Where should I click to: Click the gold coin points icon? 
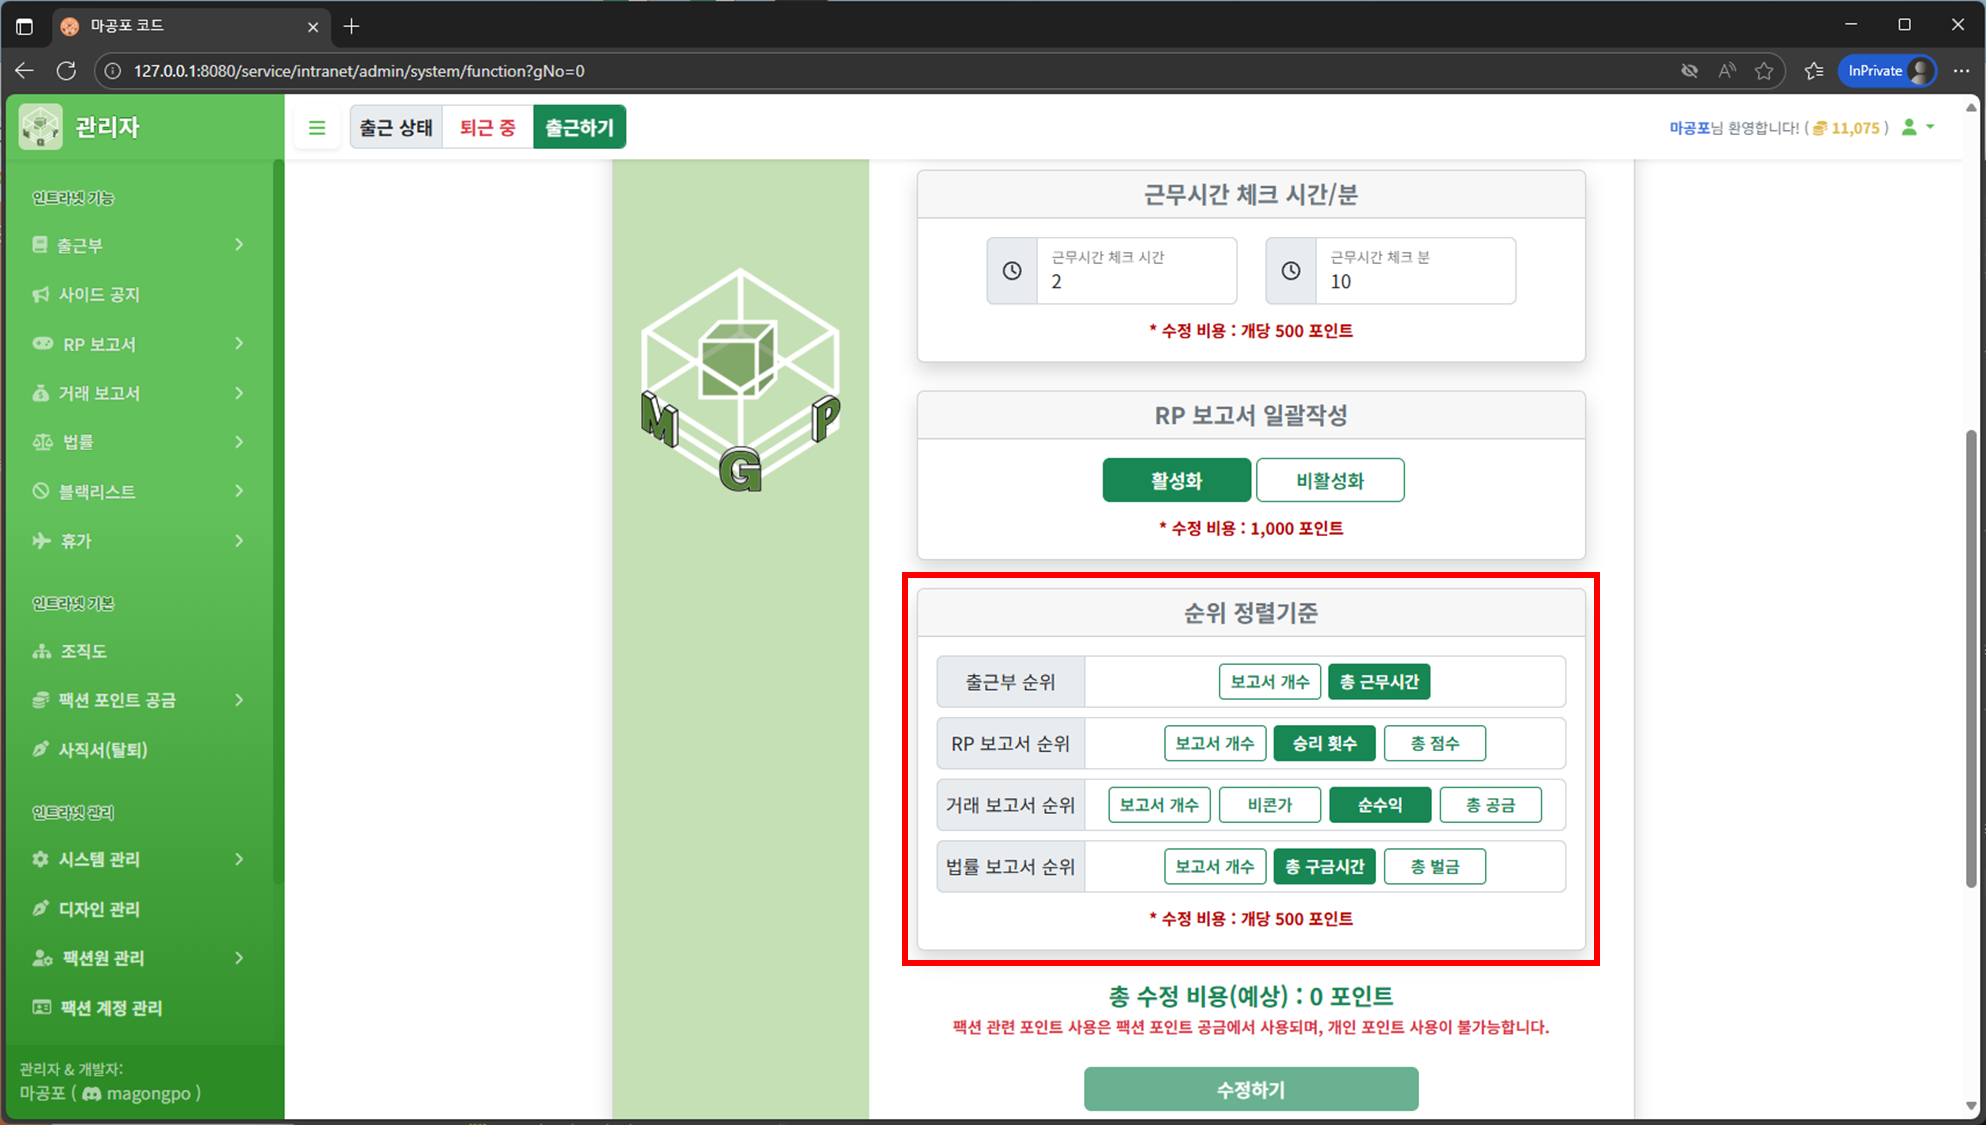(1820, 128)
